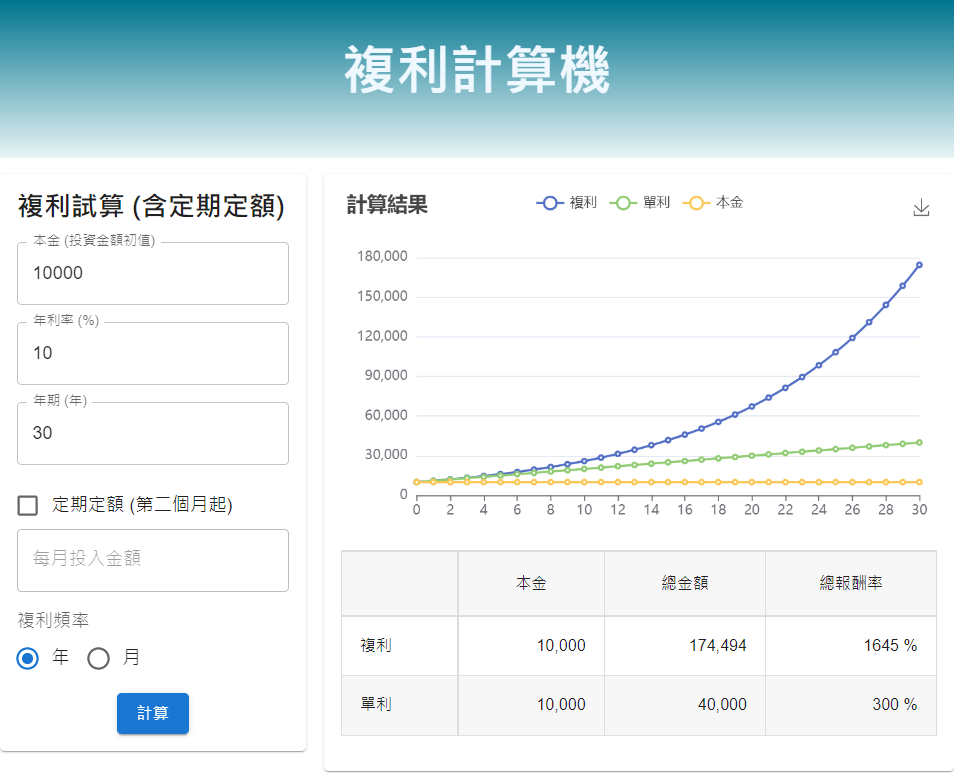Click the compound line point at year 30

919,265
